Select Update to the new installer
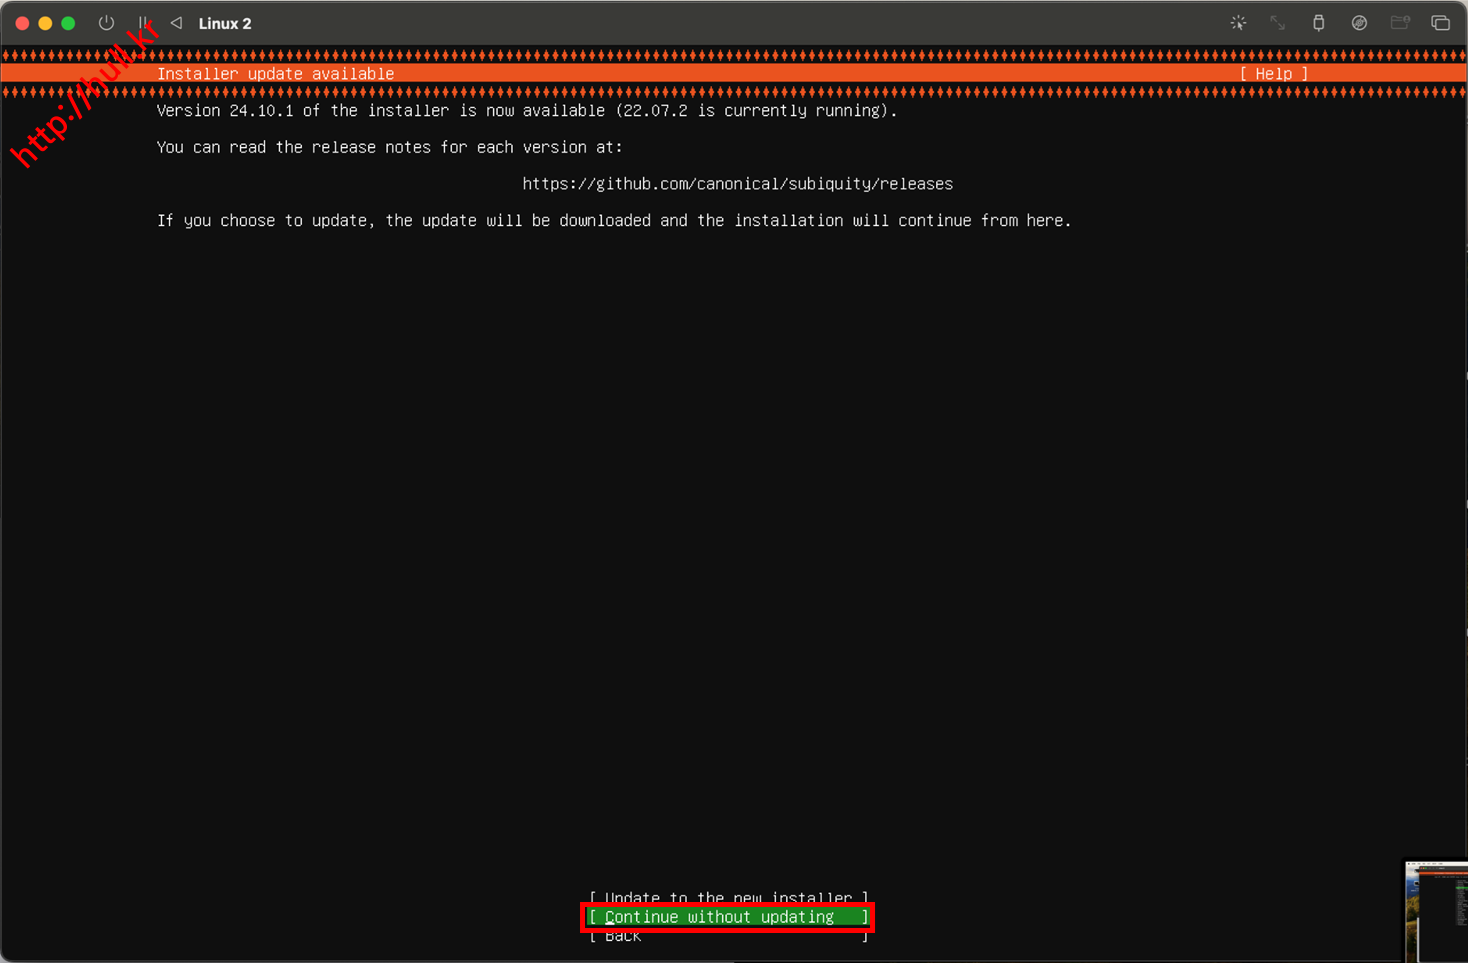1468x963 pixels. (729, 897)
